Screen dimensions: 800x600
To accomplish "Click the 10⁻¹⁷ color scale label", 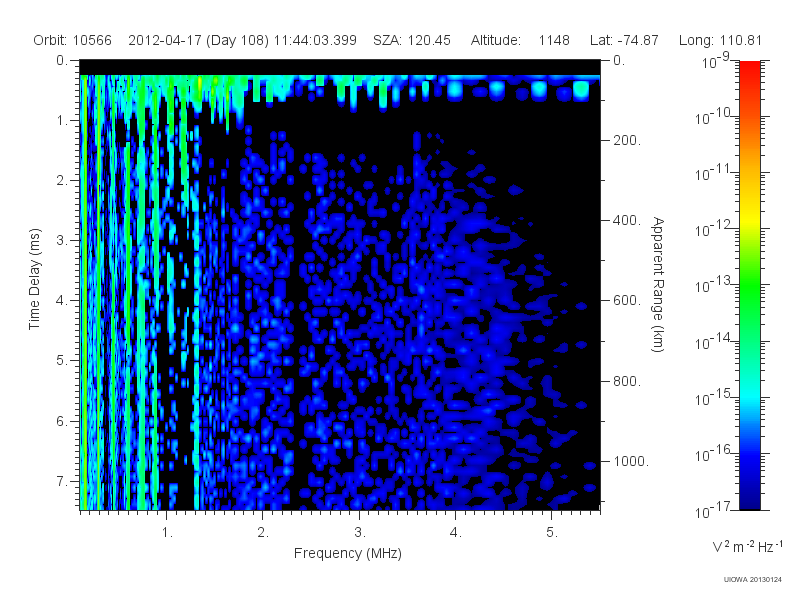I will [x=714, y=510].
